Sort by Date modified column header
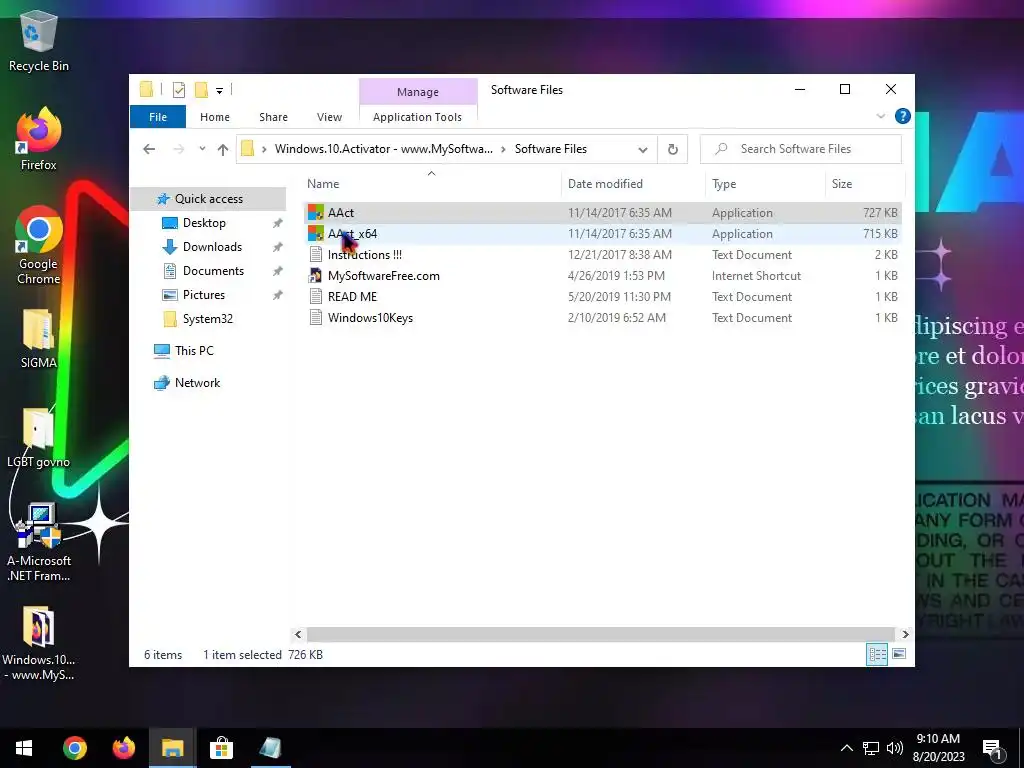This screenshot has height=768, width=1024. (x=633, y=184)
